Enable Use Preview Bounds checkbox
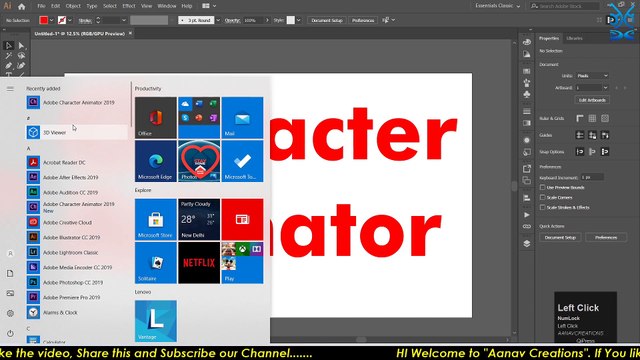The height and width of the screenshot is (360, 640). pyautogui.click(x=542, y=187)
